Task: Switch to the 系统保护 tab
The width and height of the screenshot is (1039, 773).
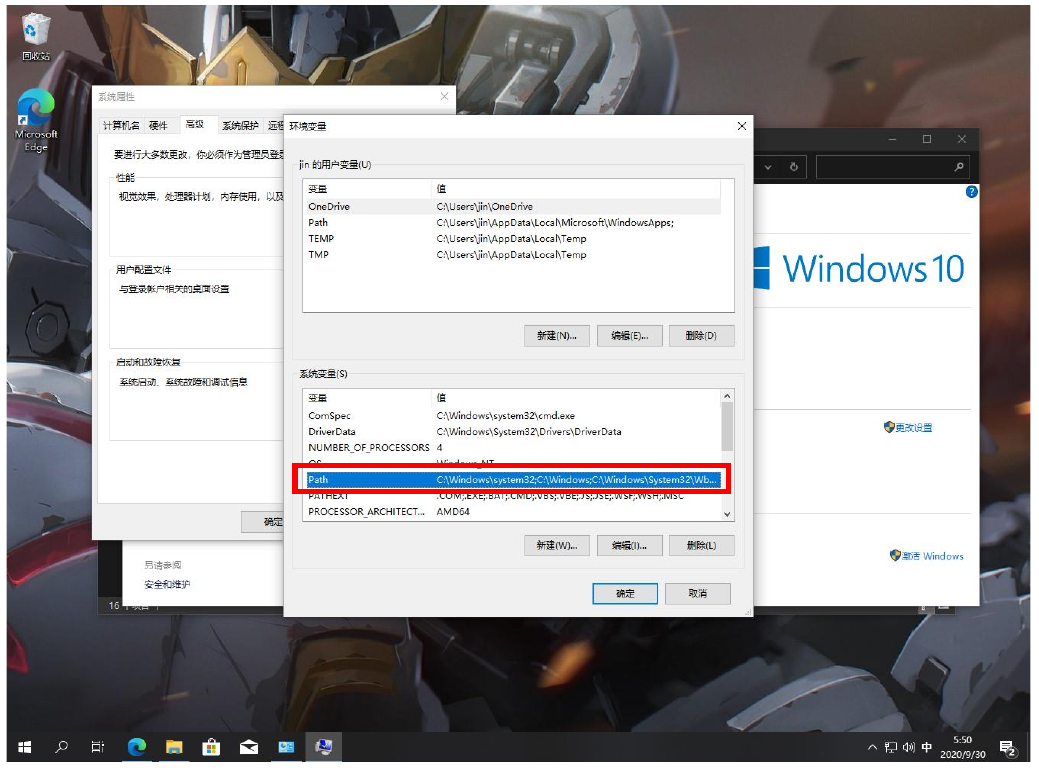Action: point(240,126)
